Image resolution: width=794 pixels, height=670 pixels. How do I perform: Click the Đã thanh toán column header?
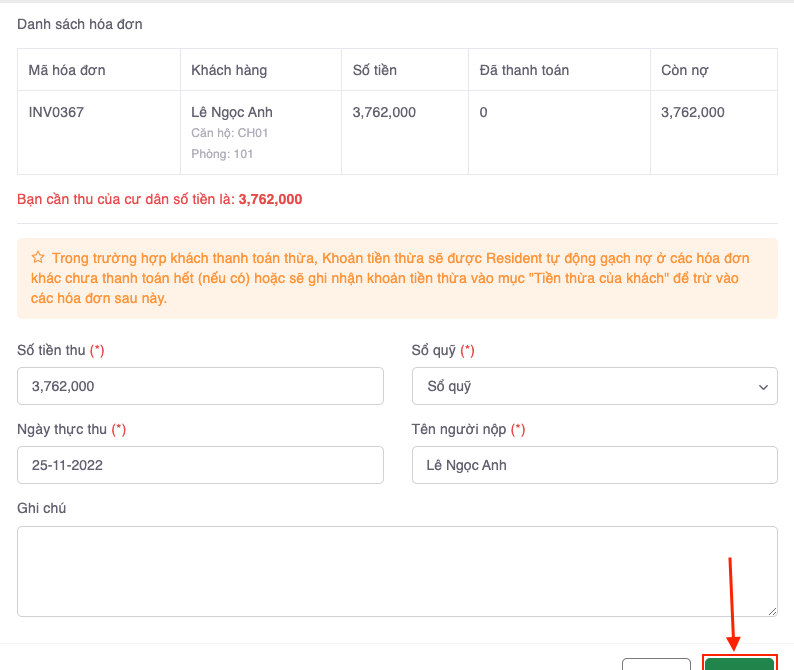524,70
